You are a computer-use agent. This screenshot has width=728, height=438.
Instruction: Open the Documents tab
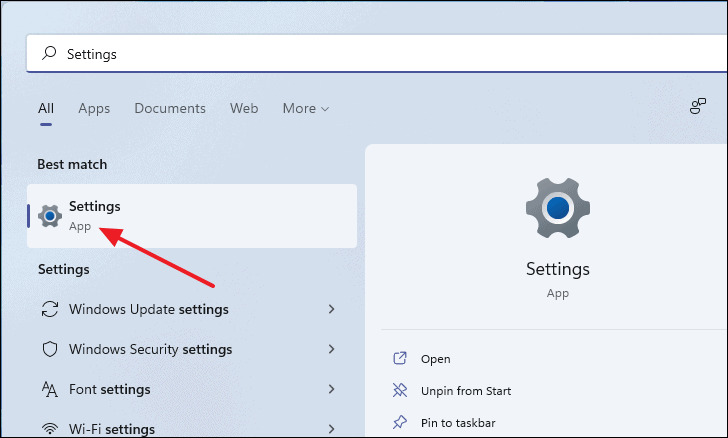click(x=170, y=108)
